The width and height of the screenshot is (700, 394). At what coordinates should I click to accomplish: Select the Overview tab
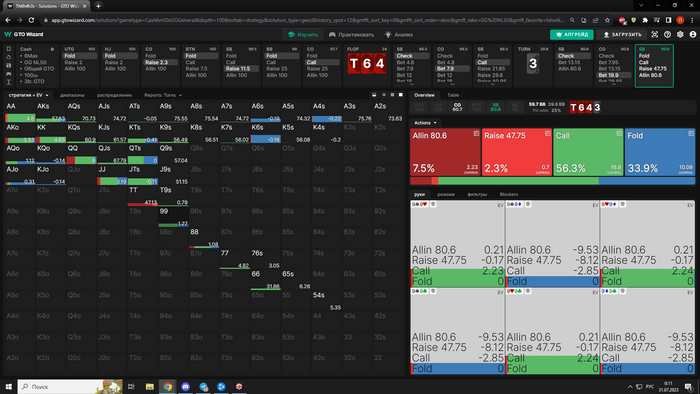tap(424, 95)
